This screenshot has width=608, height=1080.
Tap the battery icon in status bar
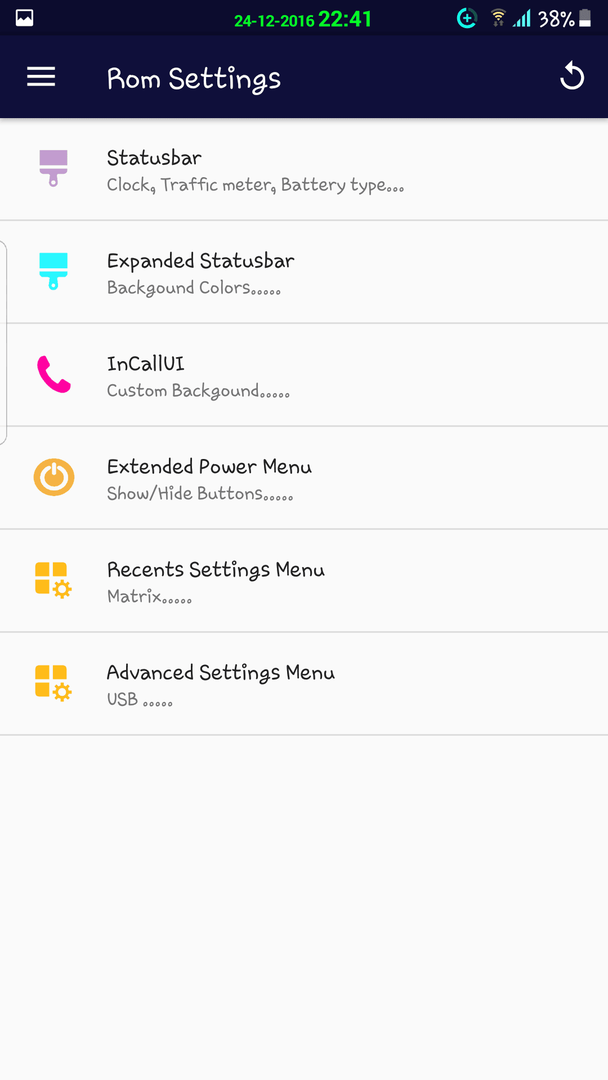click(x=585, y=19)
